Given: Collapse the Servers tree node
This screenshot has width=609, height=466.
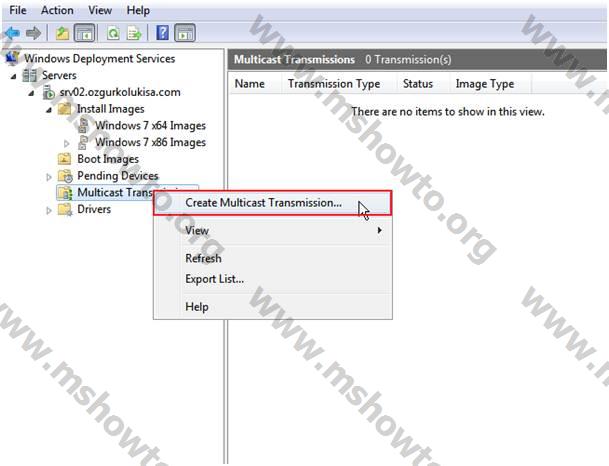Looking at the screenshot, I should [14, 76].
